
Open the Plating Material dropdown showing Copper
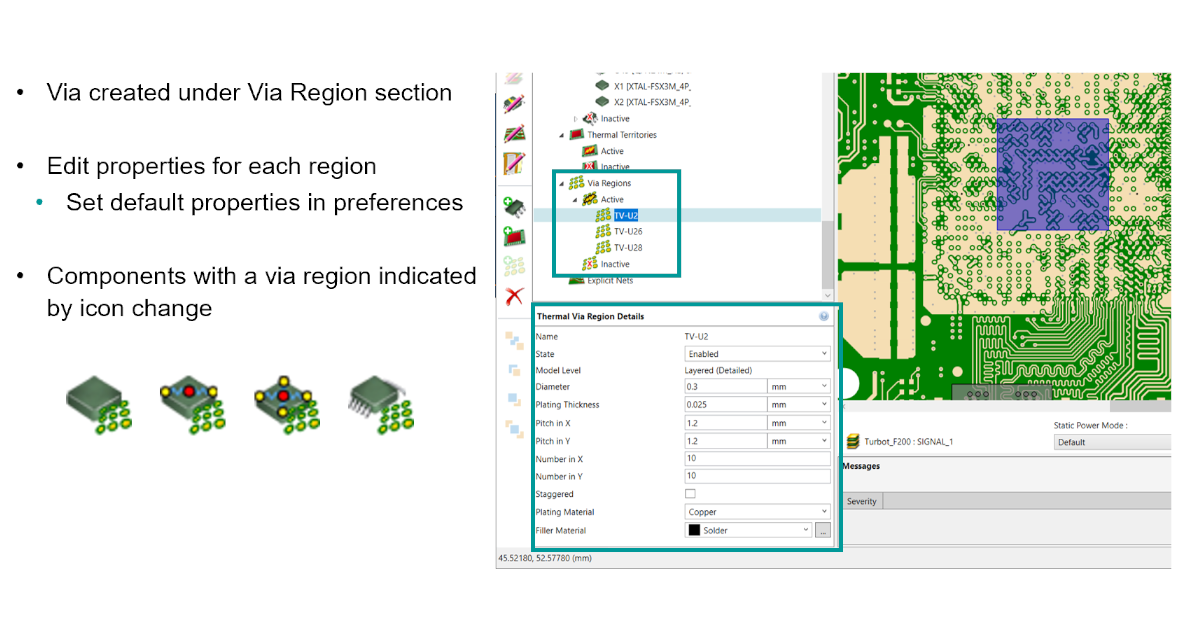click(x=757, y=512)
